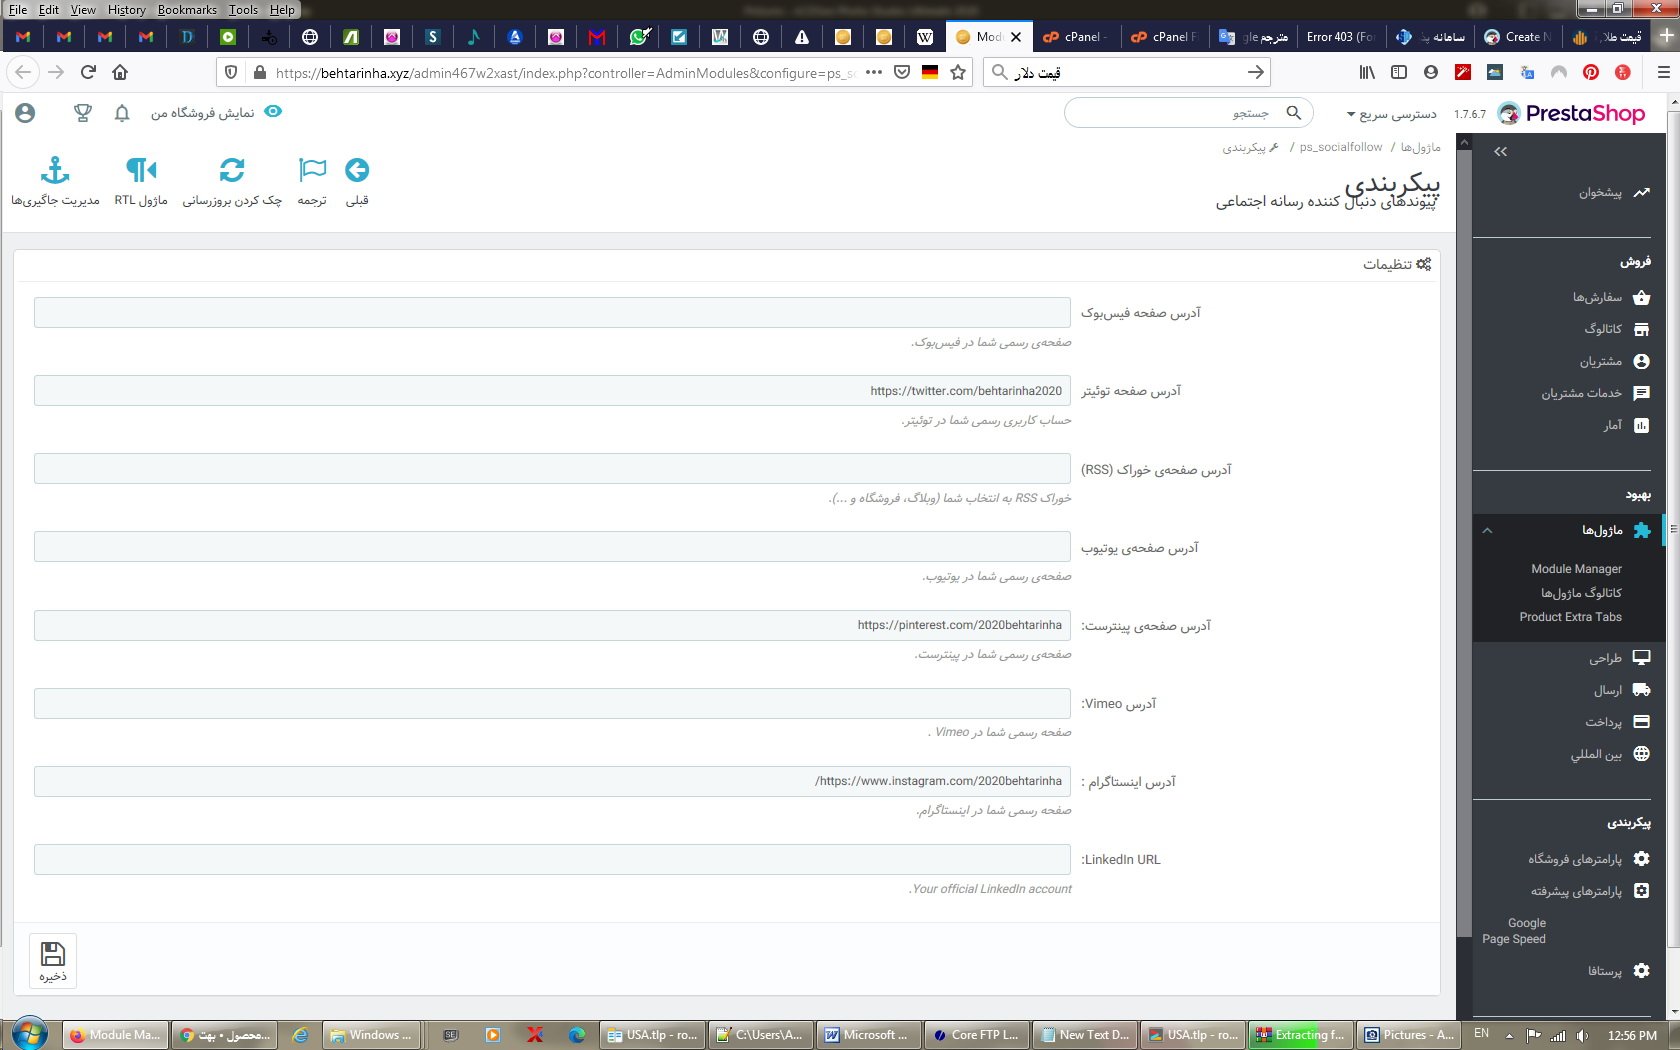
Task: Open the quick access dropdown
Action: point(1391,114)
